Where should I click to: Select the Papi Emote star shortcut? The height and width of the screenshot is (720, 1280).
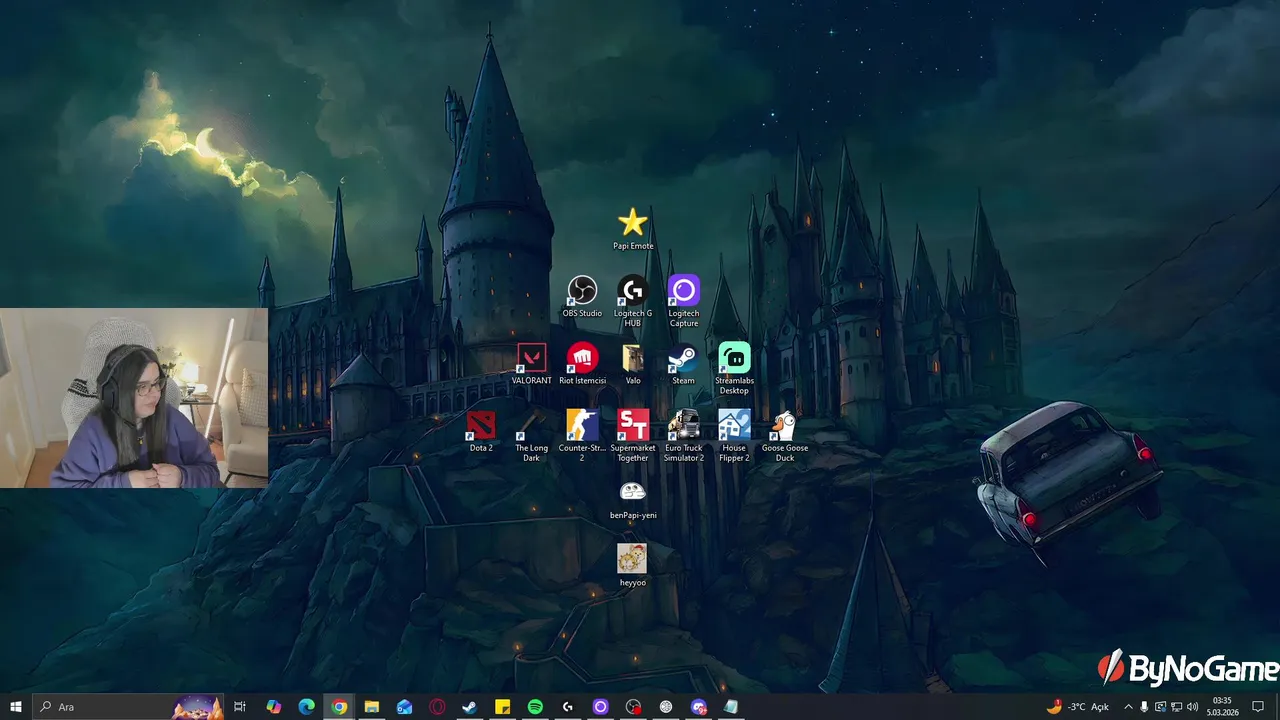[633, 228]
